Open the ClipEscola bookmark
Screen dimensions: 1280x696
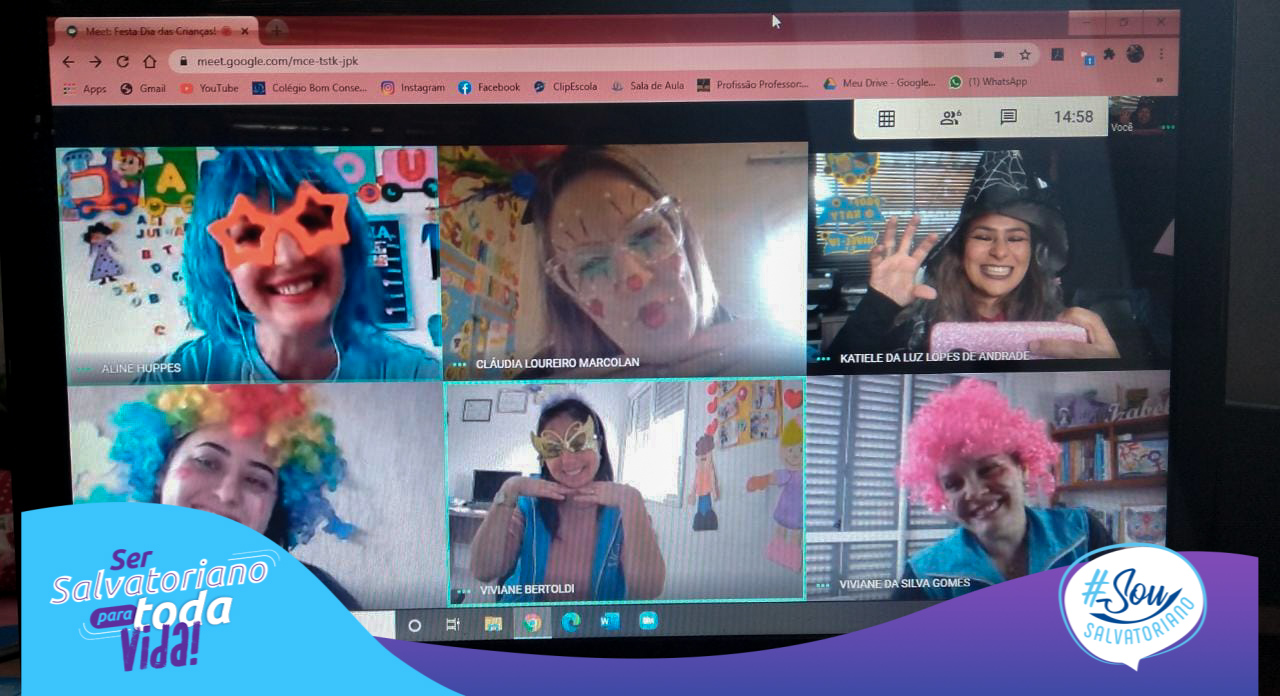[565, 87]
